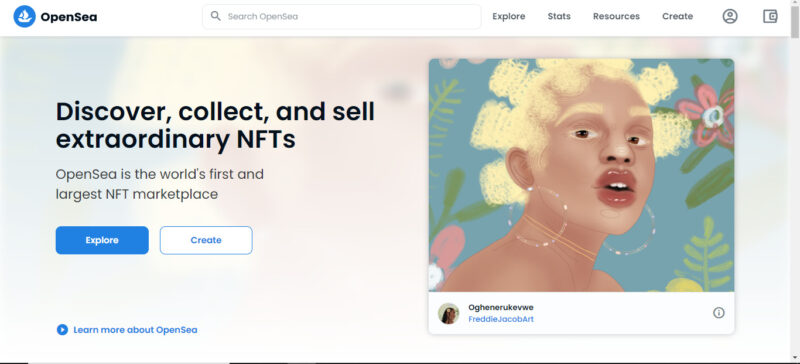
Task: Open the Stats navigation menu
Action: point(559,16)
